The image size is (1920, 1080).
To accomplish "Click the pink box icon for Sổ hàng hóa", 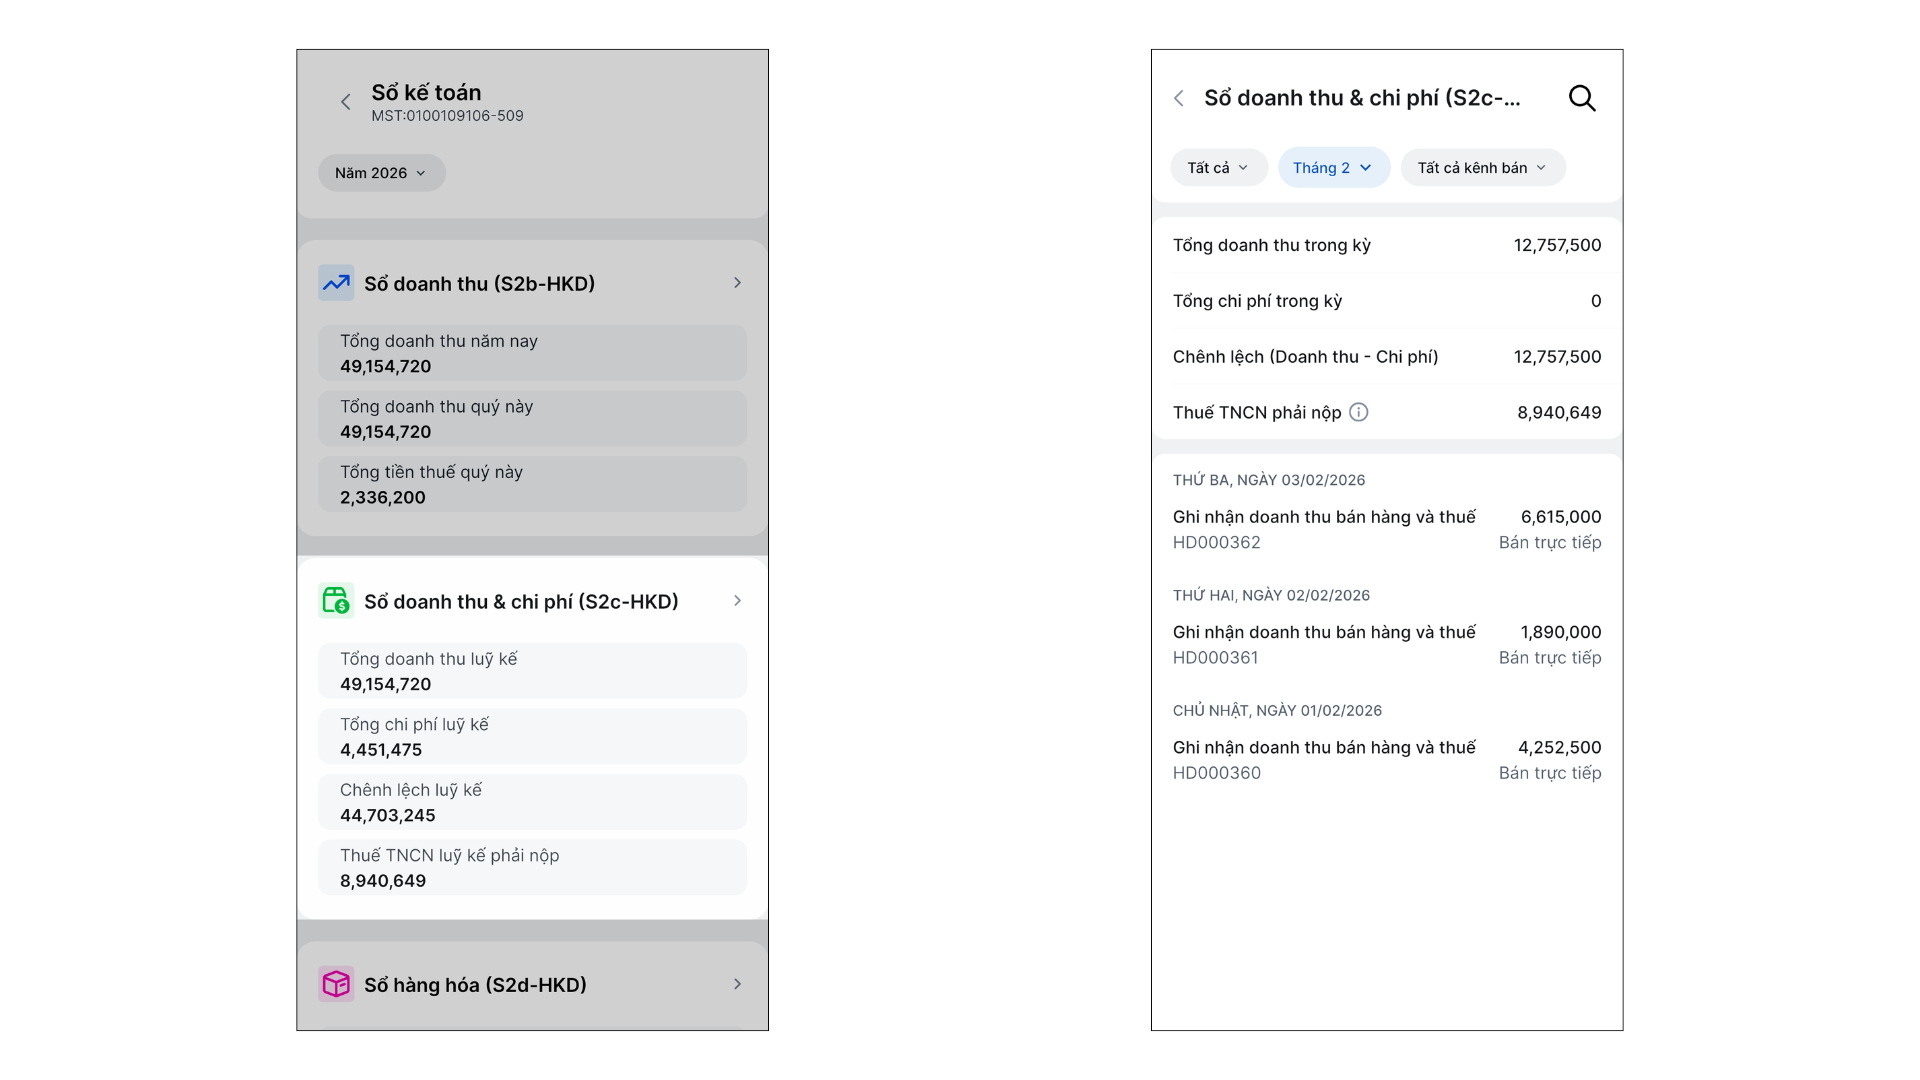I will (336, 984).
